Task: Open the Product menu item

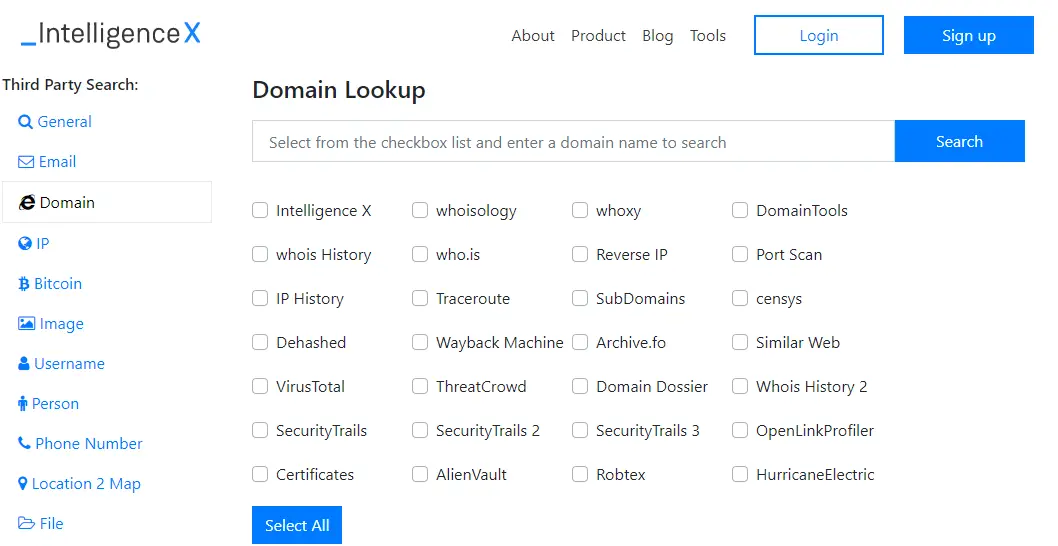Action: pyautogui.click(x=598, y=36)
